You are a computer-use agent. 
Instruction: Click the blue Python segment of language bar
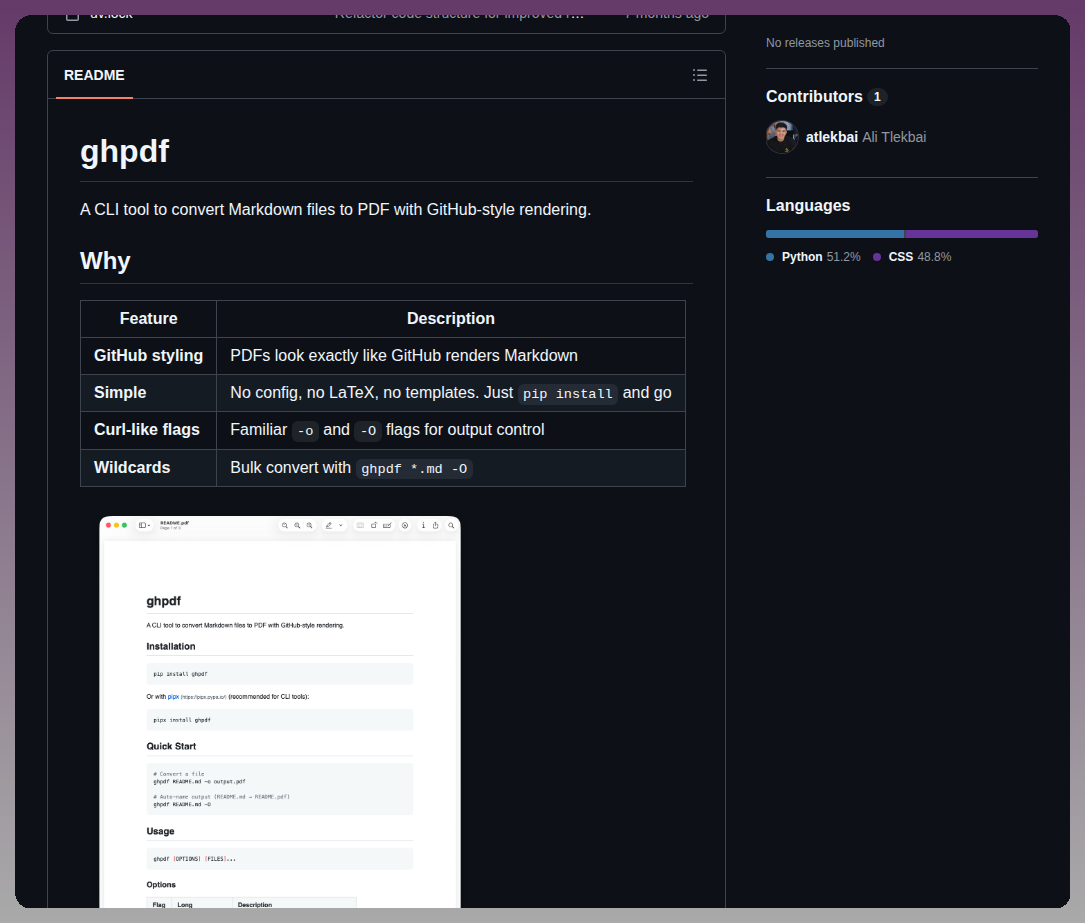(x=835, y=234)
